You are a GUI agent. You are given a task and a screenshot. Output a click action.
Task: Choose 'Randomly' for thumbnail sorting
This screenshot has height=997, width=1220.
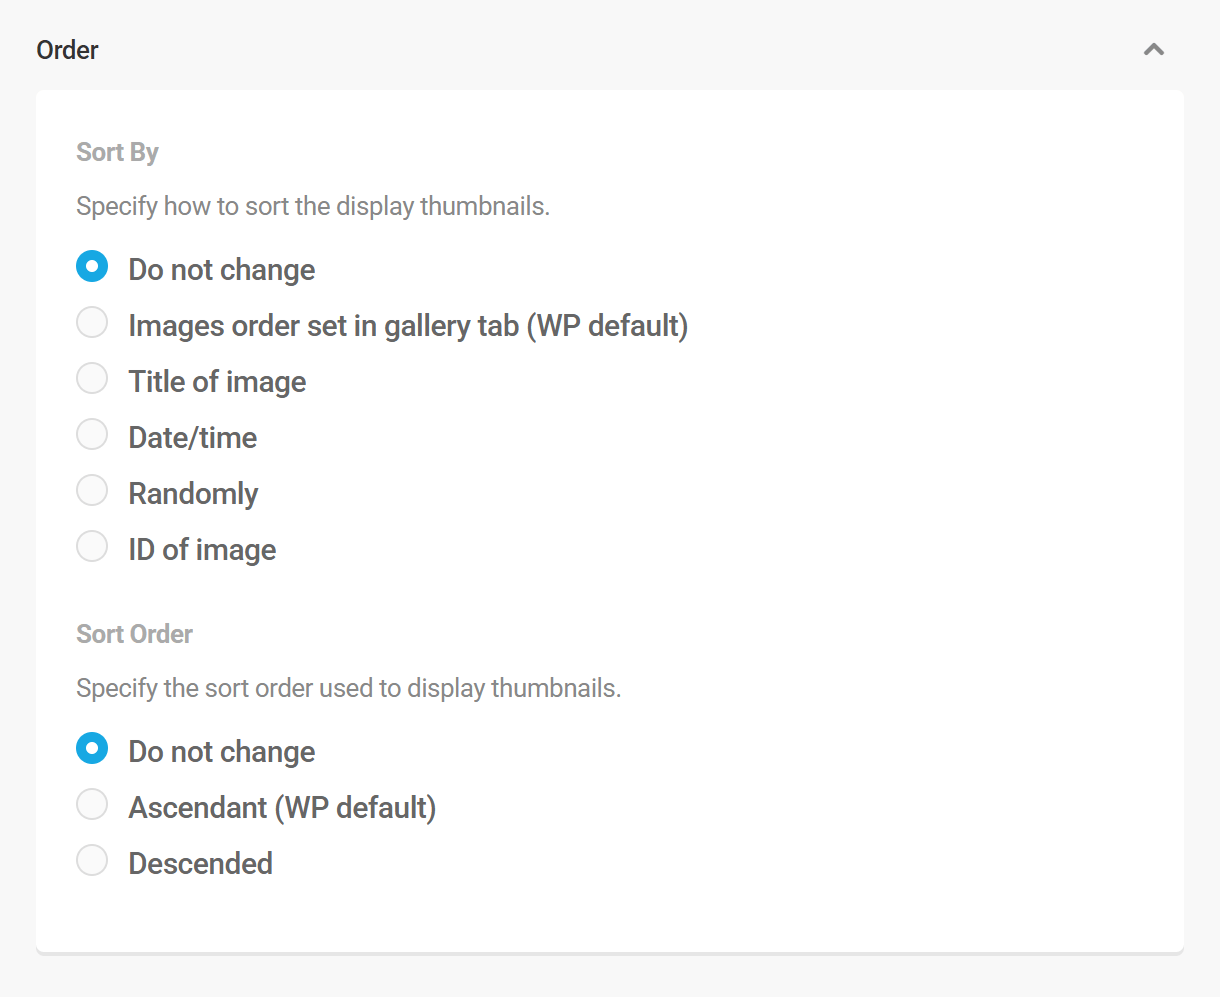[x=92, y=490]
